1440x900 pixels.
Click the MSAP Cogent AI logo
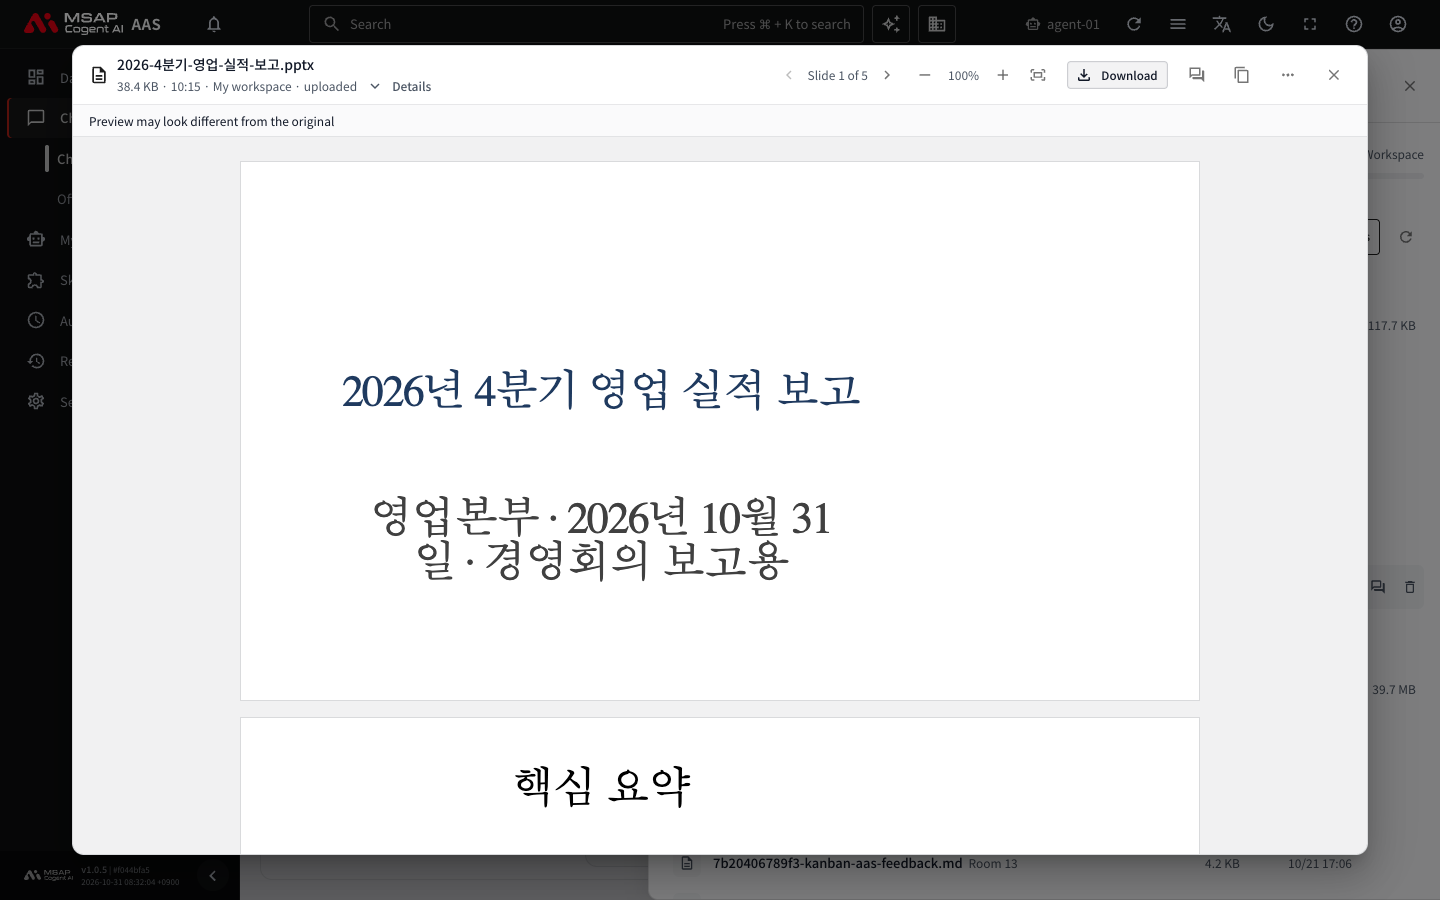click(x=73, y=24)
